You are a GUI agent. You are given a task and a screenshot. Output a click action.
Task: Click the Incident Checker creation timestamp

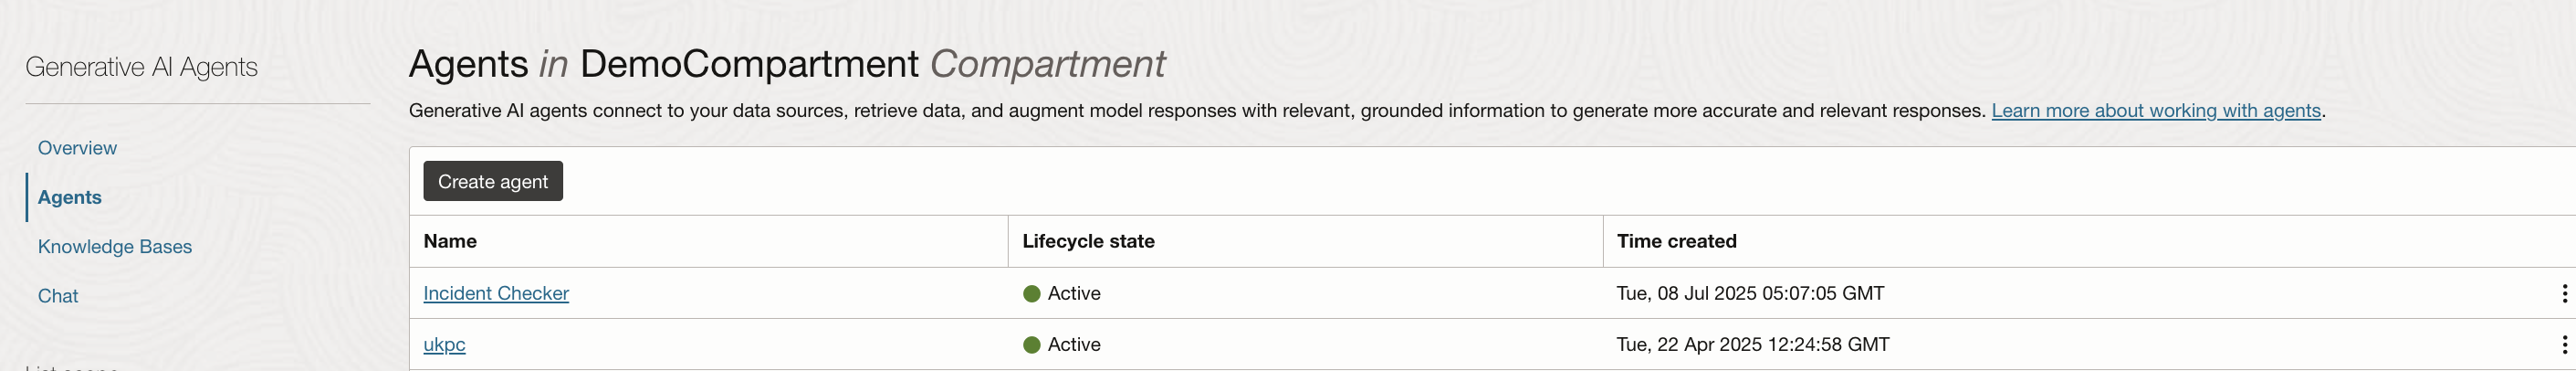pos(1750,293)
